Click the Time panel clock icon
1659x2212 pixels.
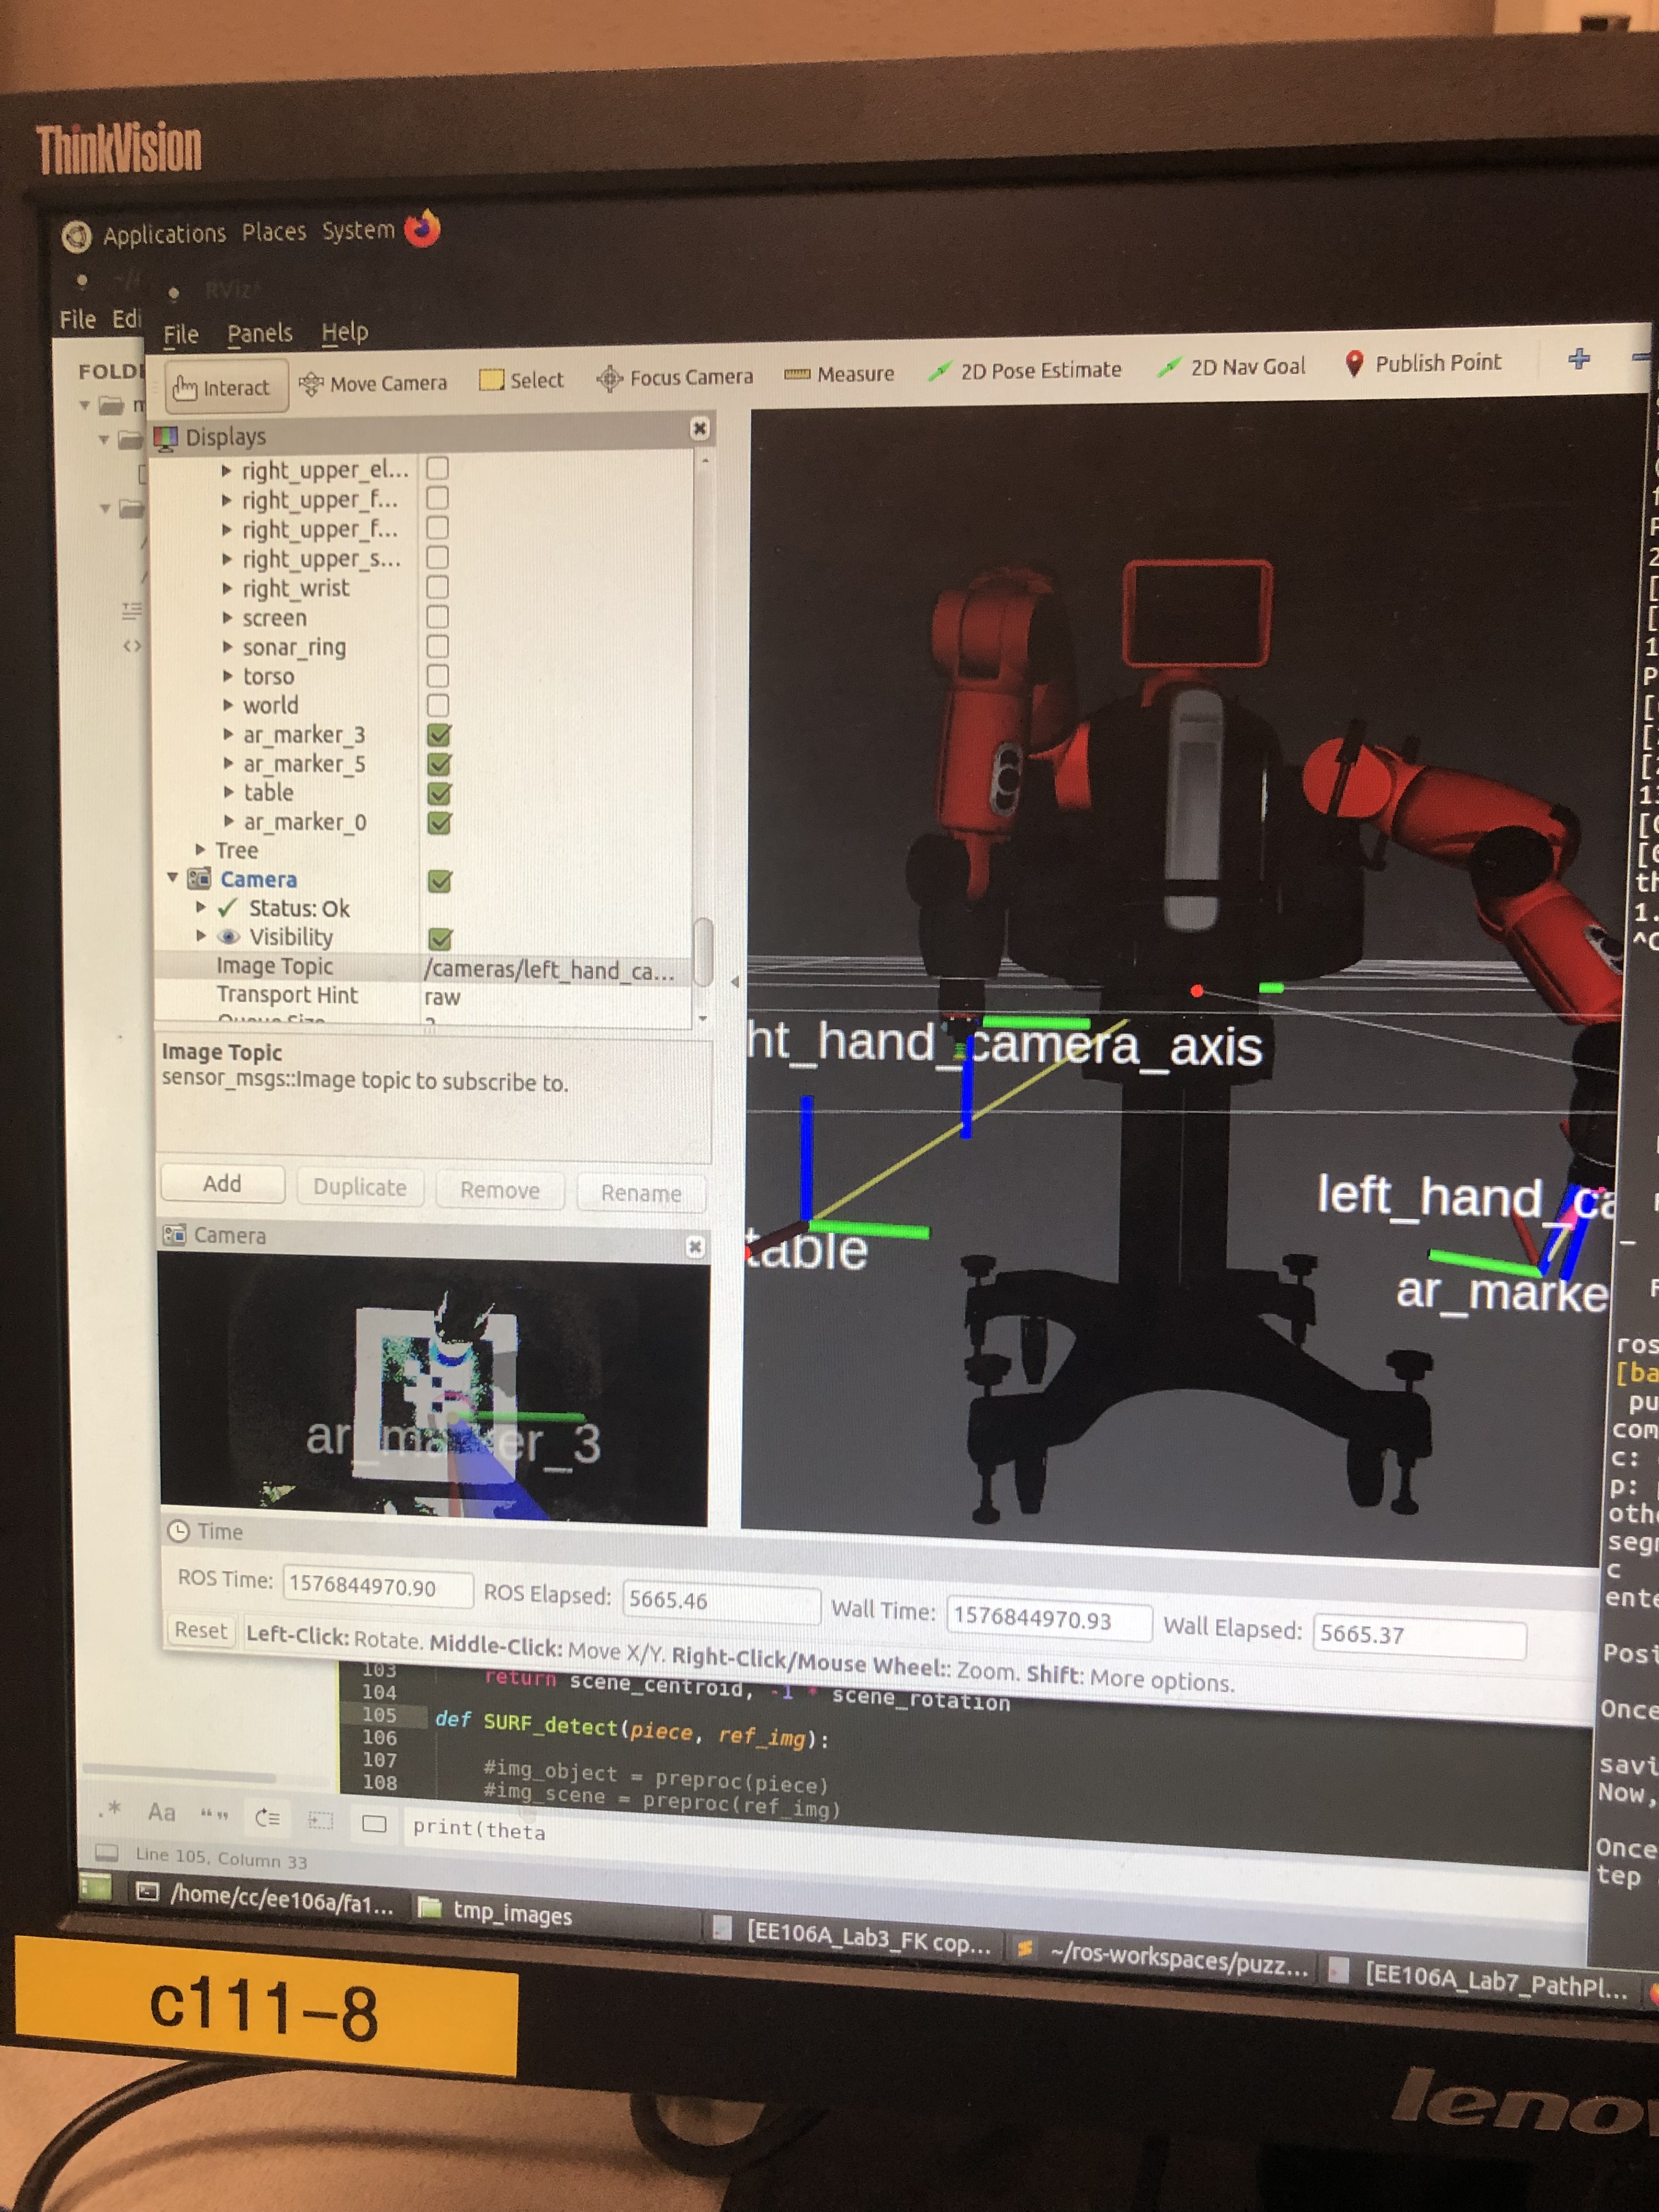179,1531
